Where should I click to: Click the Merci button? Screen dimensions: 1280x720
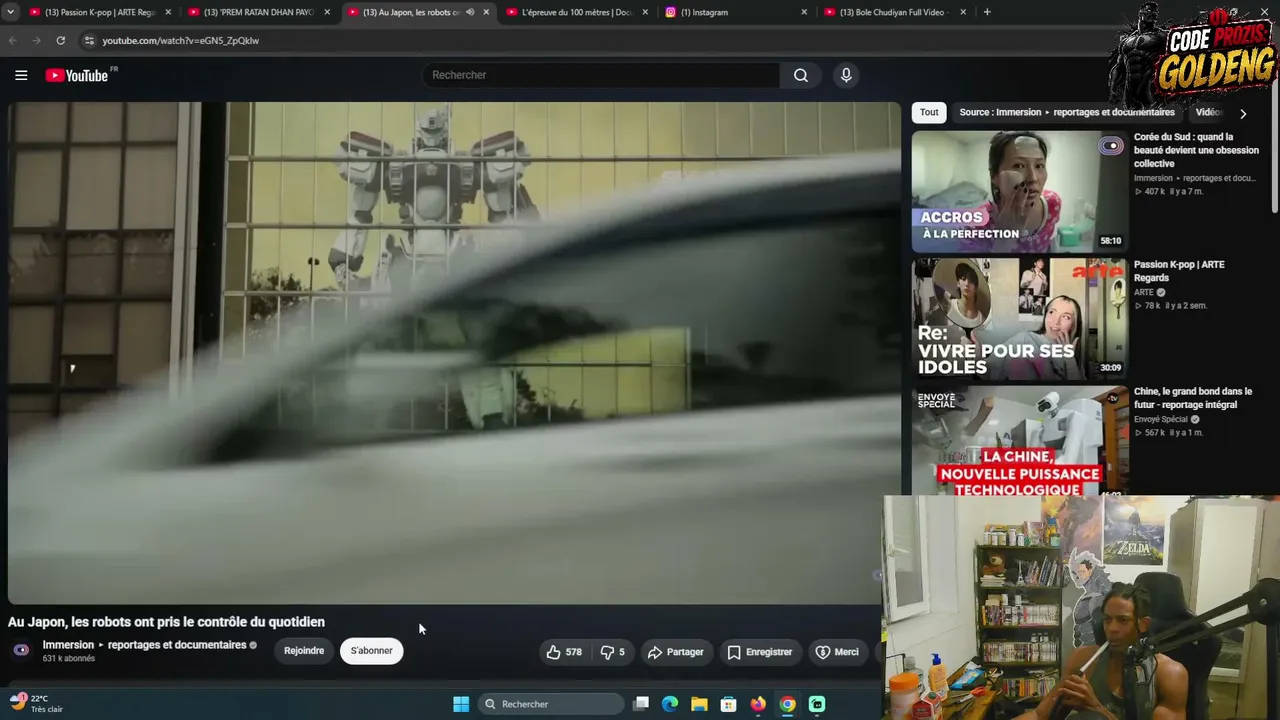[838, 652]
